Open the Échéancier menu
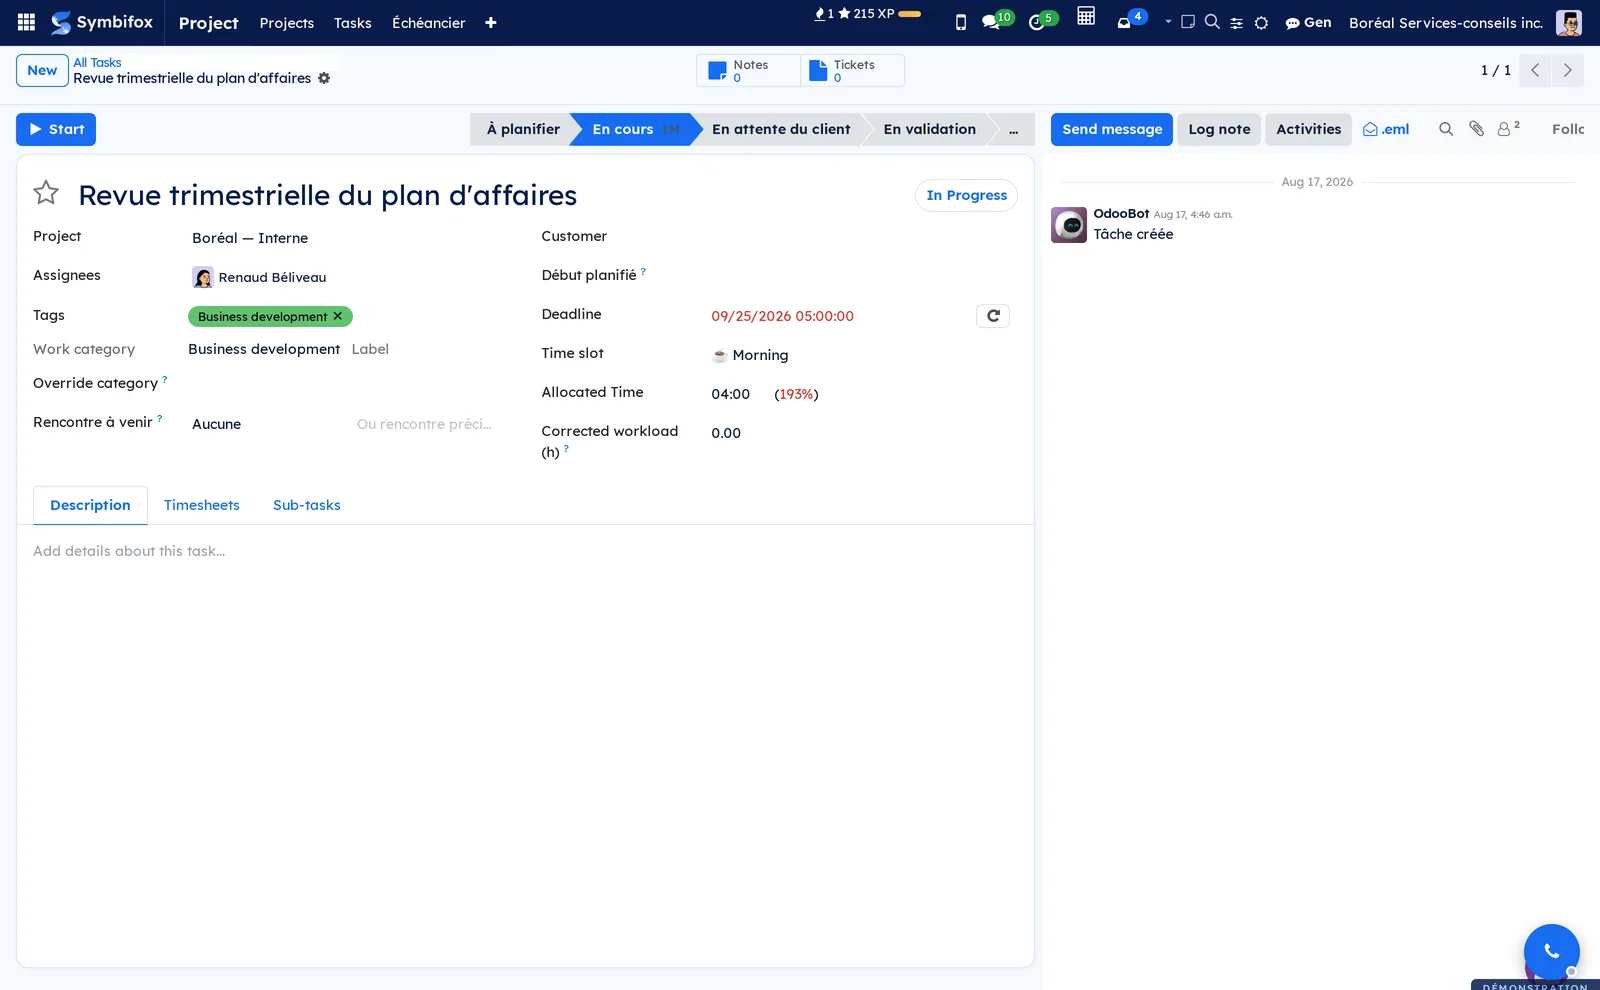Viewport: 1600px width, 990px height. point(429,23)
